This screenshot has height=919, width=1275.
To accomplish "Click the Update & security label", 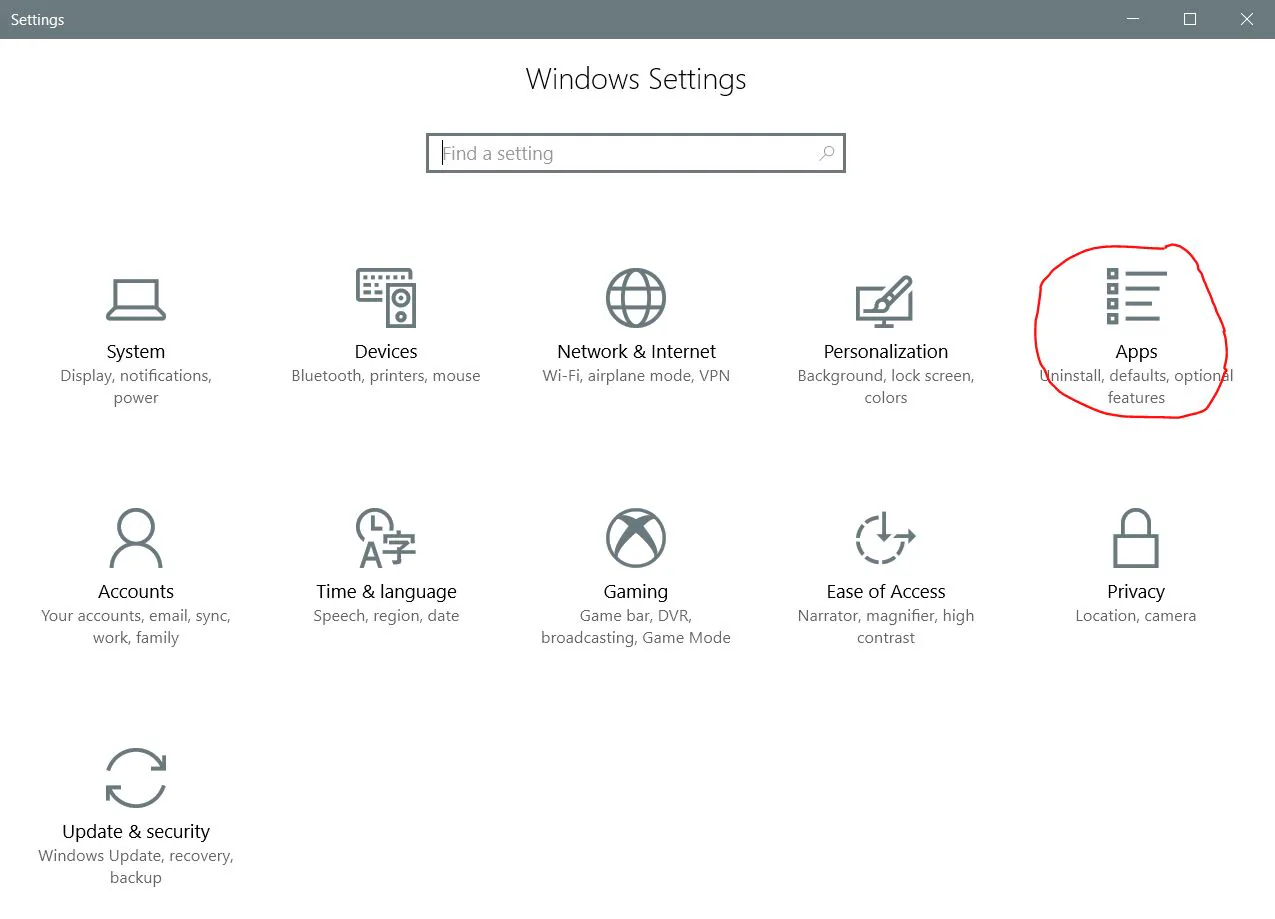I will pyautogui.click(x=136, y=832).
